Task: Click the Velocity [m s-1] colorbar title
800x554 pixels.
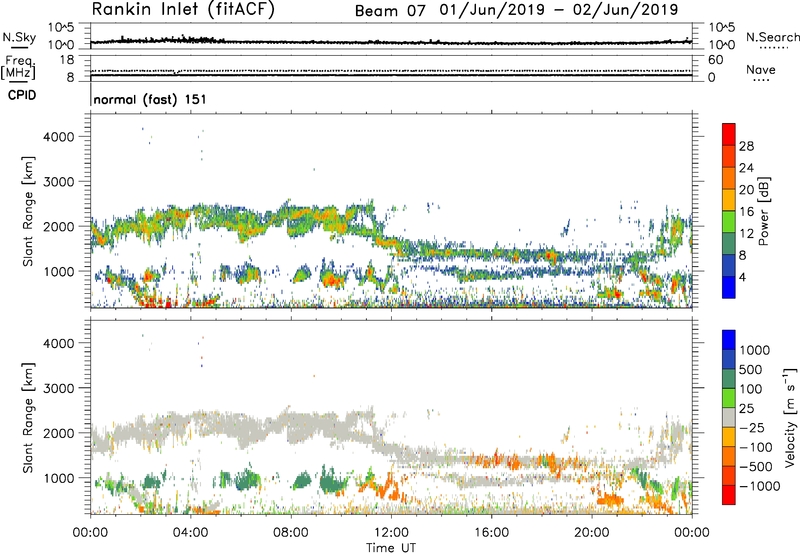Action: (790, 417)
